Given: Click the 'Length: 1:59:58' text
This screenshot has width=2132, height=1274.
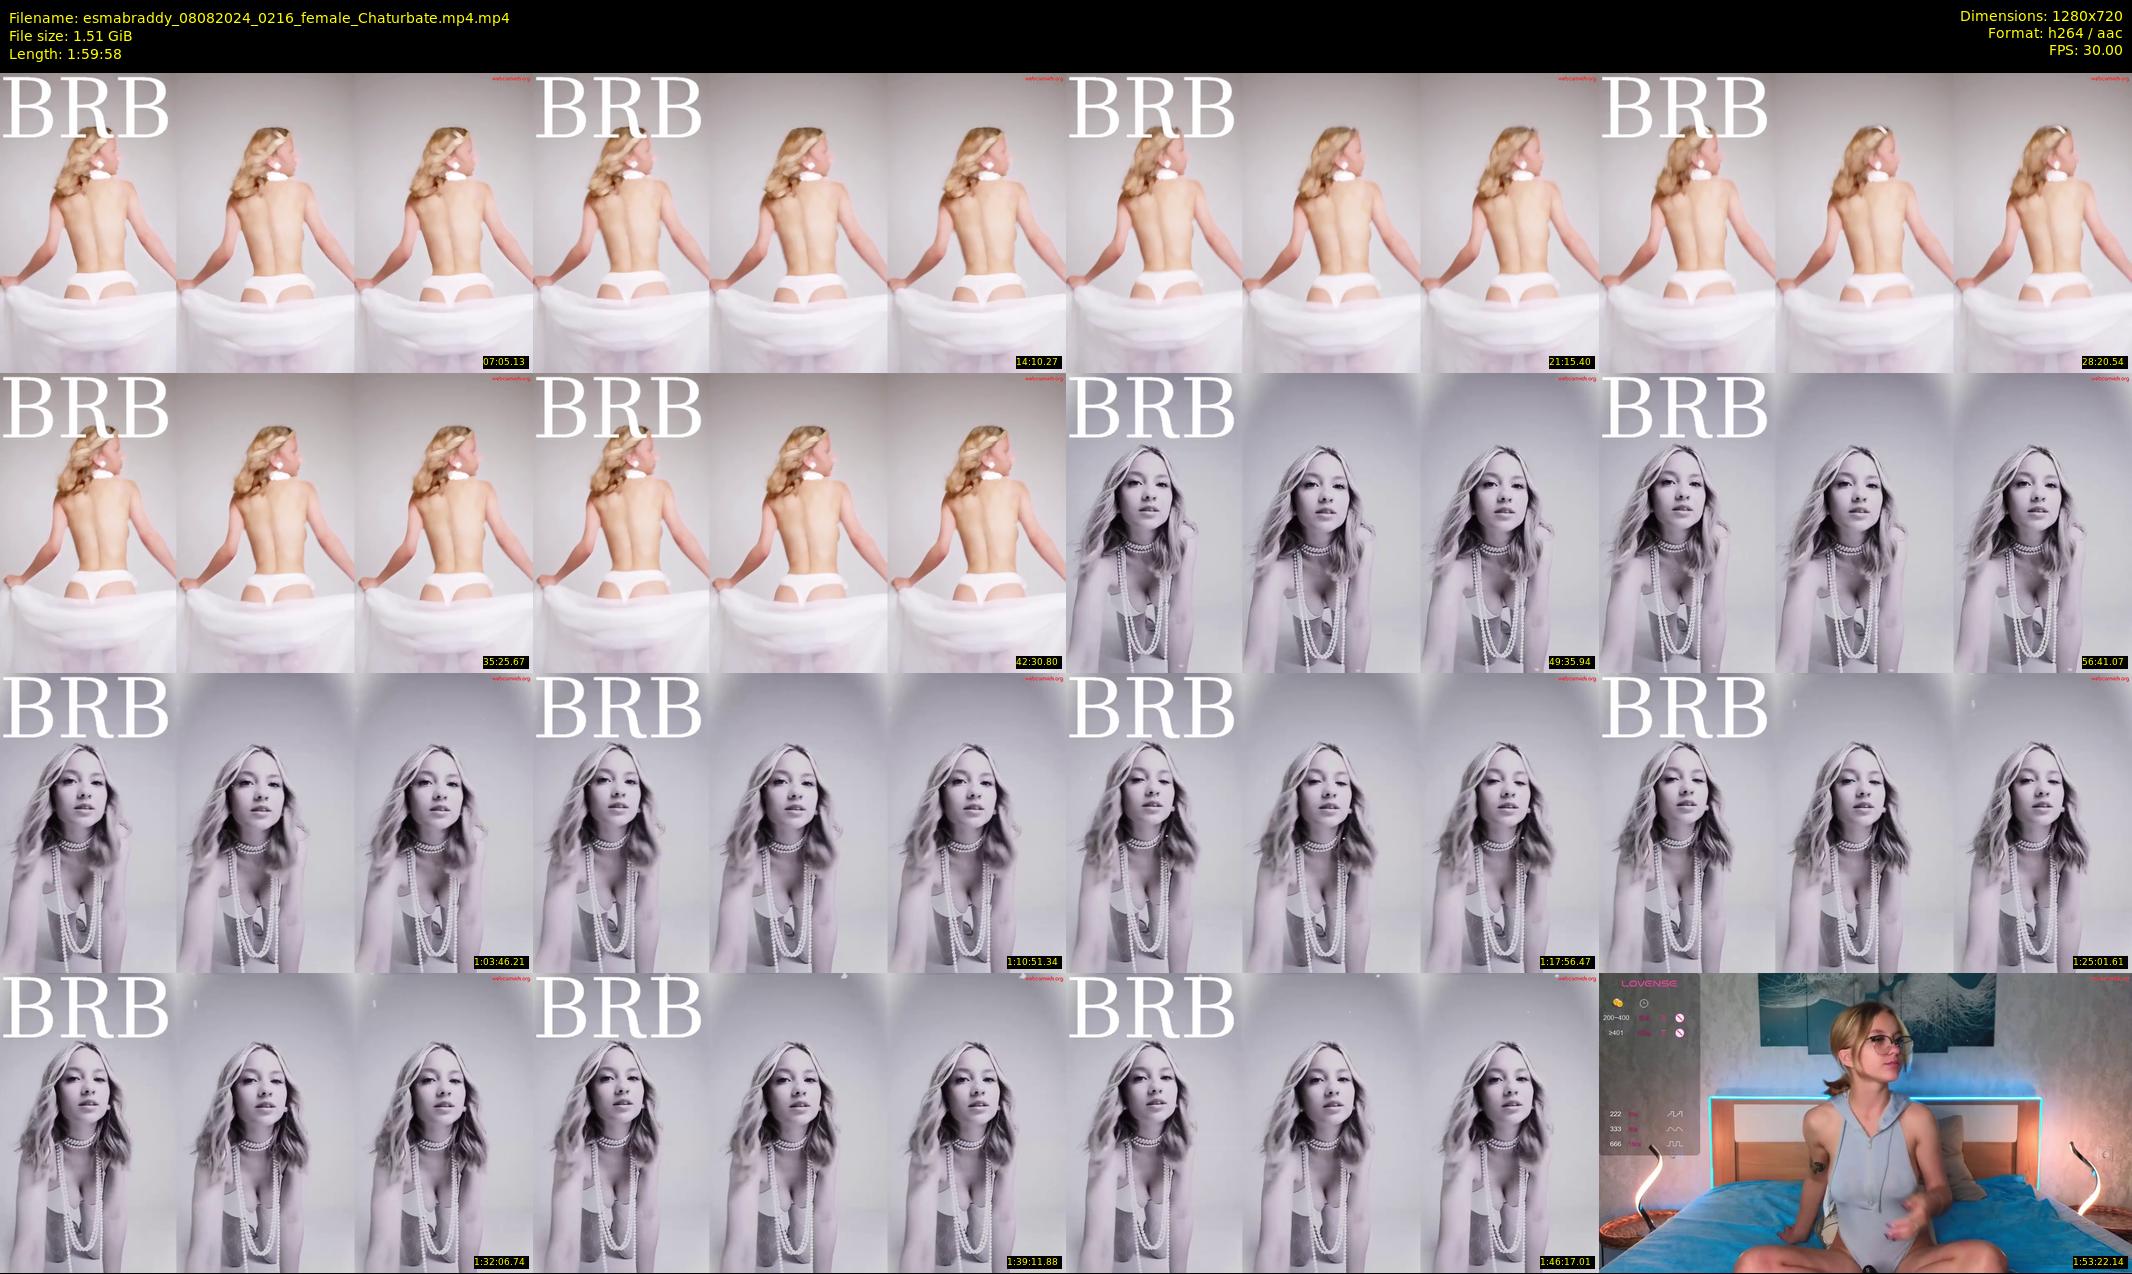Looking at the screenshot, I should 65,54.
